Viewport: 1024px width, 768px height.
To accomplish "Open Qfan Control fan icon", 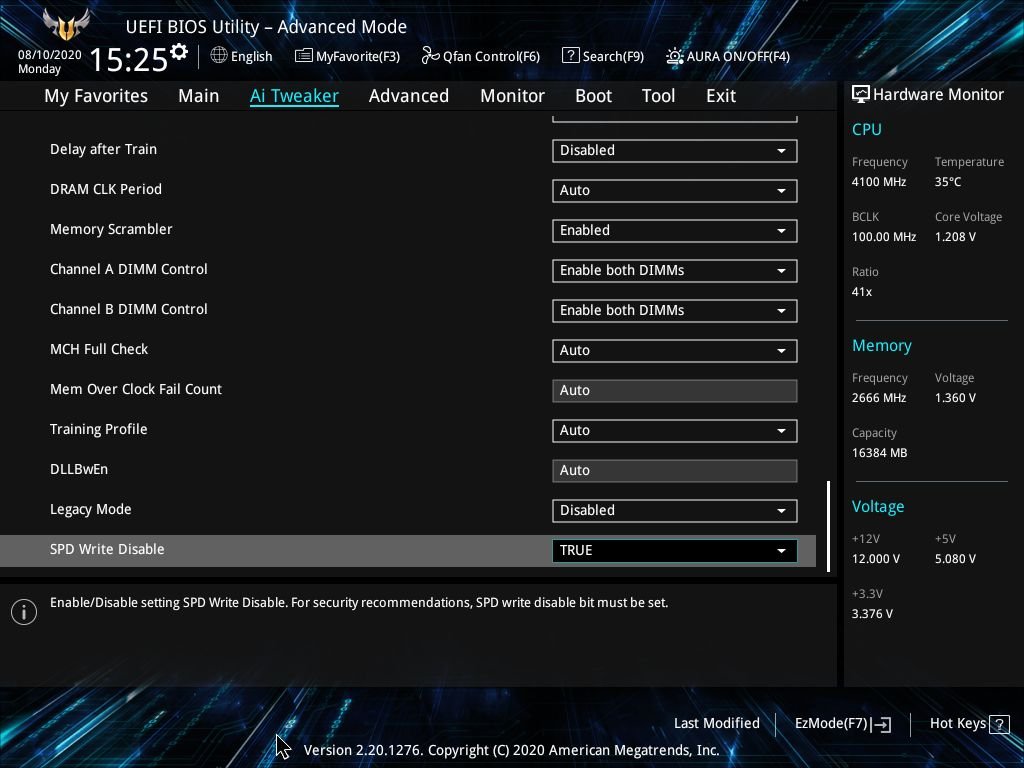I will [430, 56].
